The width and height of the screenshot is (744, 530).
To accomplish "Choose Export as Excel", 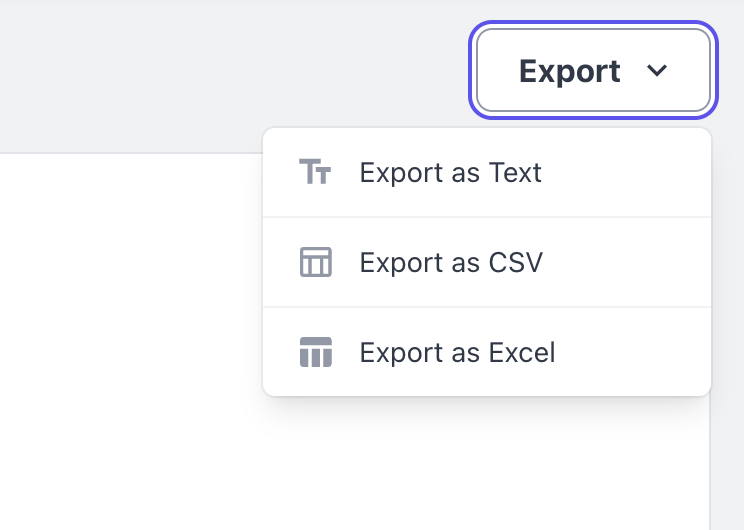I will [487, 352].
